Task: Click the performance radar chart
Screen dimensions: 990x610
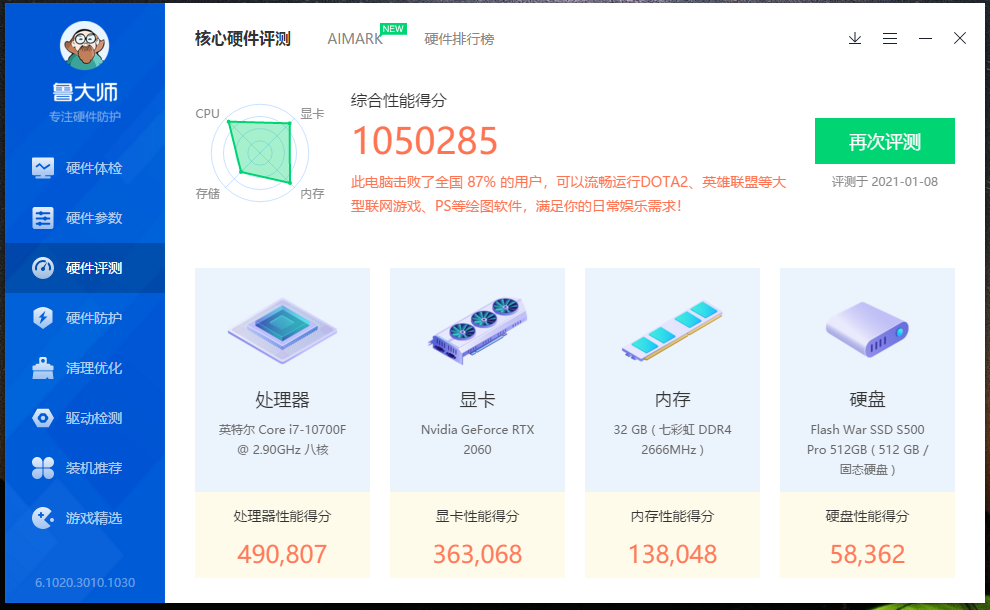Action: coord(260,153)
